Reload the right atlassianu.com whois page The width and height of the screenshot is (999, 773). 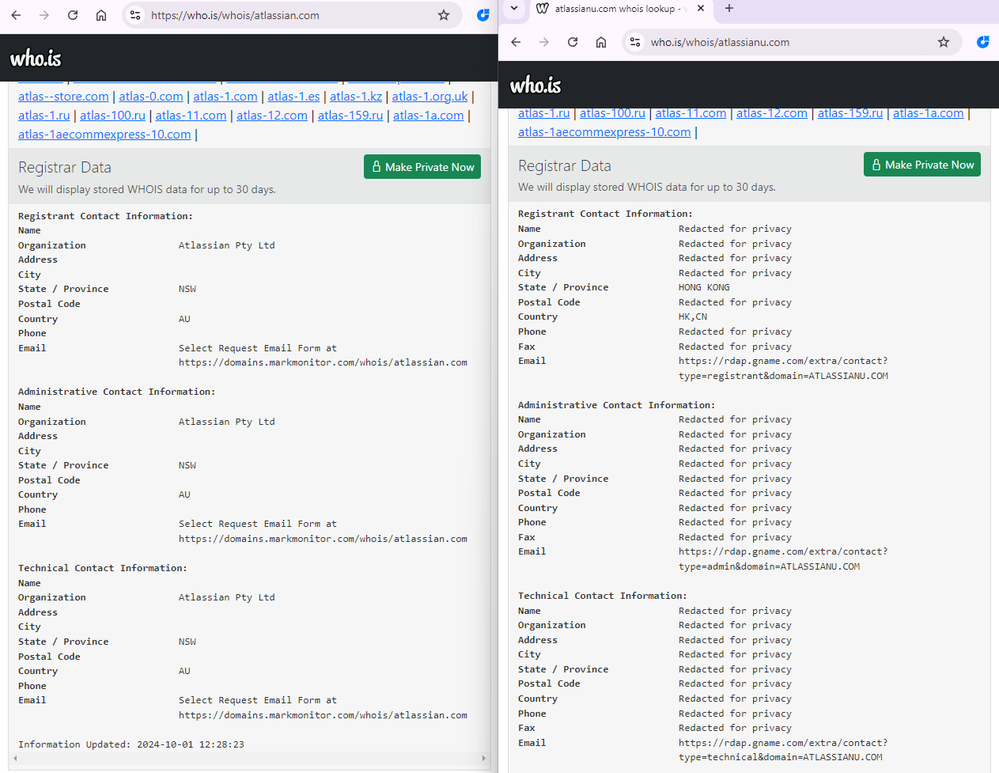(x=573, y=42)
